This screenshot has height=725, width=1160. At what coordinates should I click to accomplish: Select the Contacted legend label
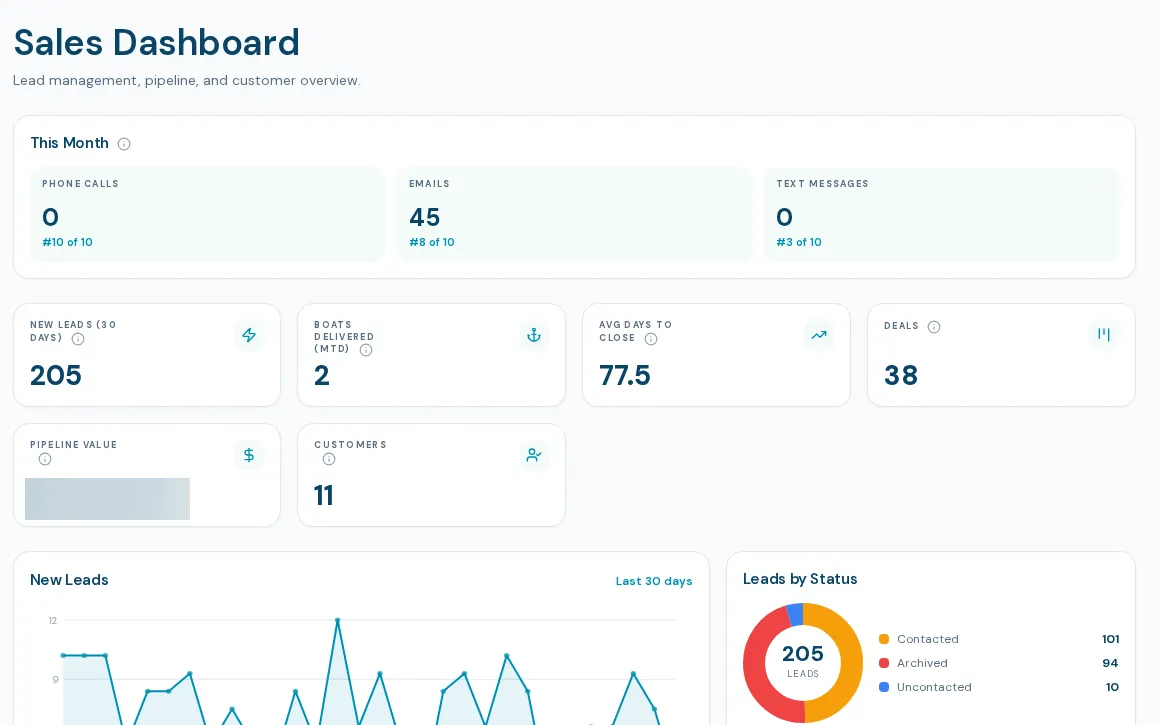928,639
